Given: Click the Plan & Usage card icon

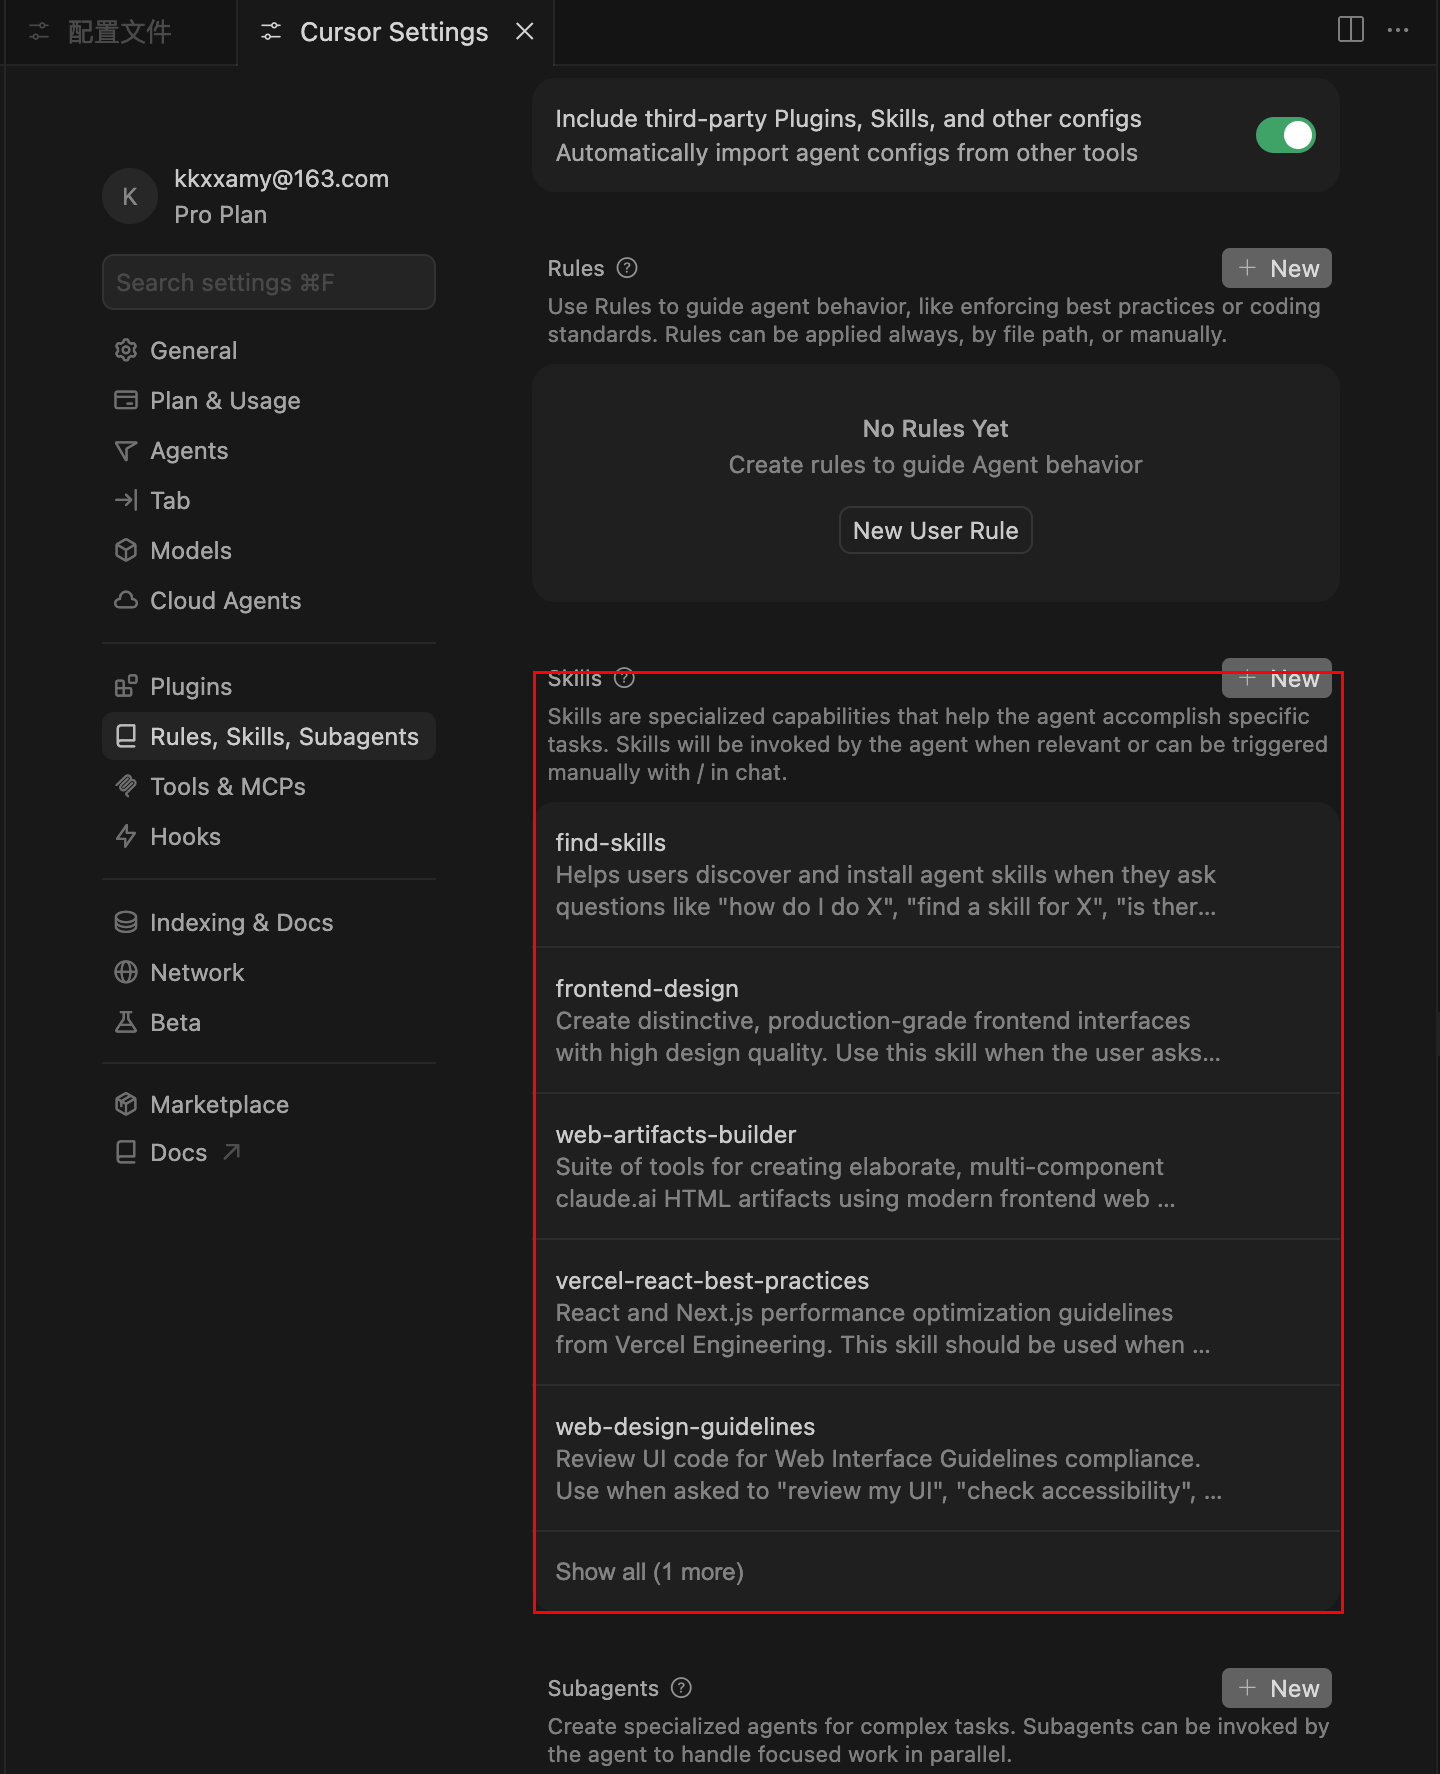Looking at the screenshot, I should click(x=126, y=401).
